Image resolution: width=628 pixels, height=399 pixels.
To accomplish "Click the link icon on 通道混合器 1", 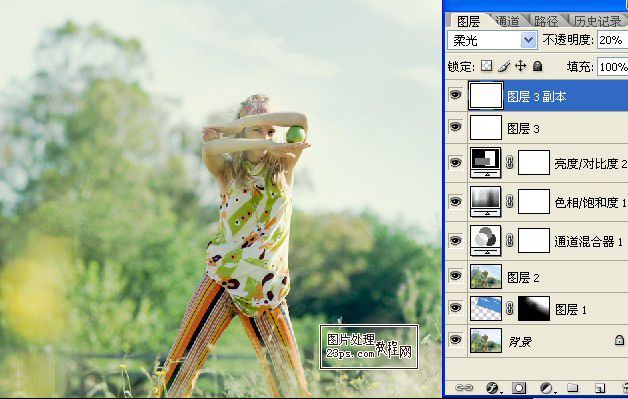I will pyautogui.click(x=509, y=240).
